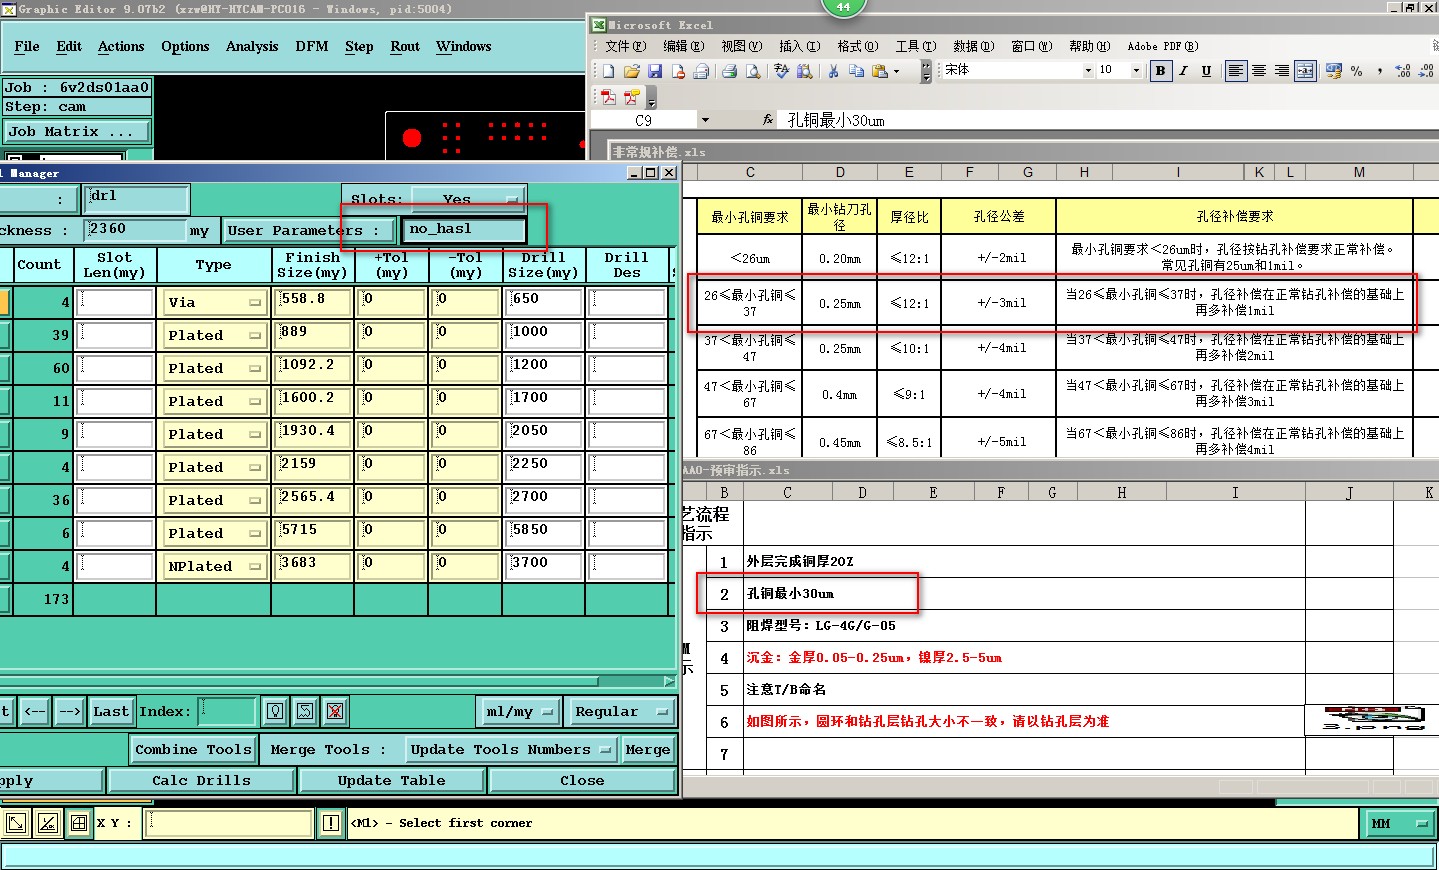Open the Rout menu in Graphic Editor
This screenshot has width=1439, height=870.
tap(405, 46)
